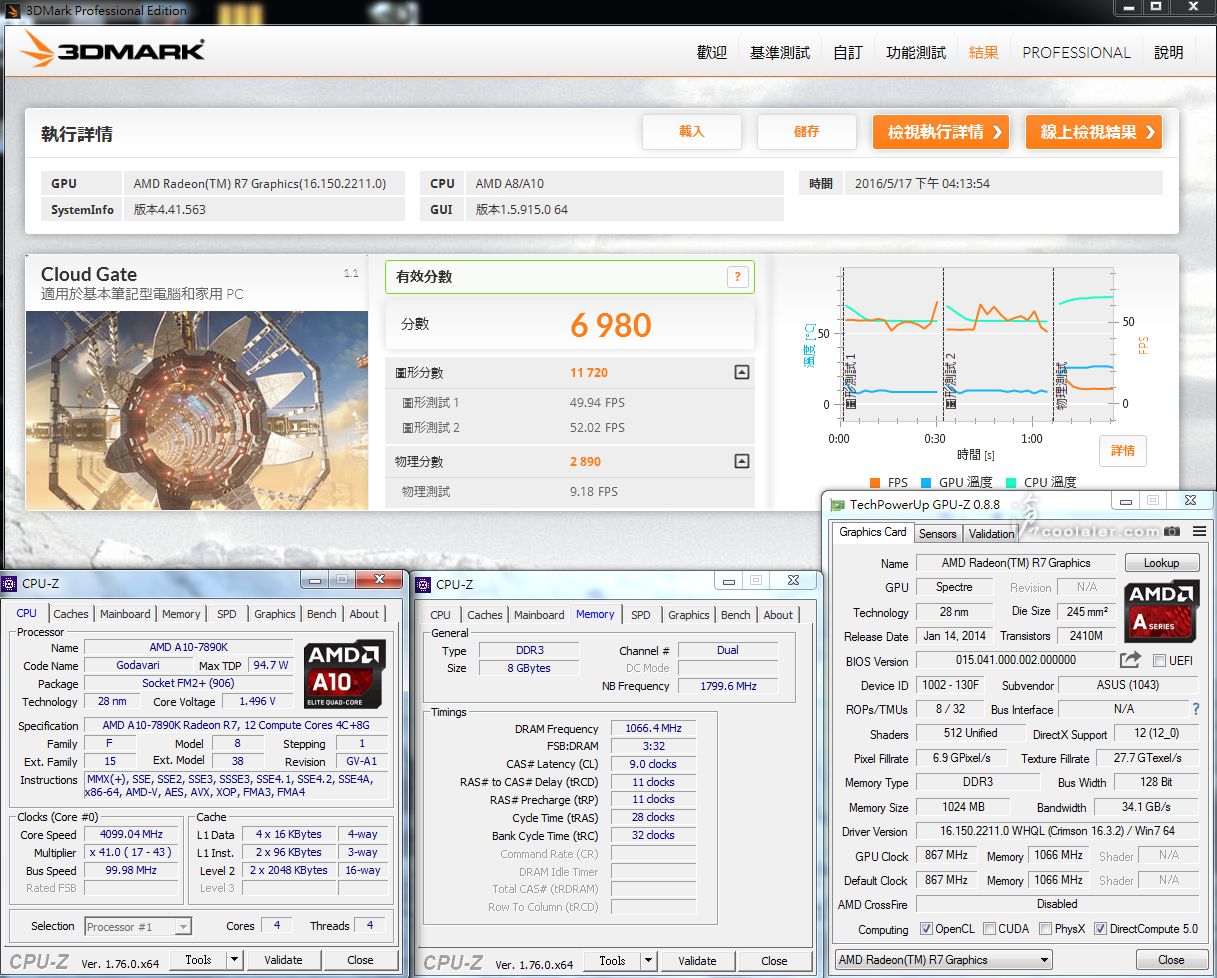Switch to the Sensors tab in GPU-Z
The width and height of the screenshot is (1217, 978).
(937, 534)
